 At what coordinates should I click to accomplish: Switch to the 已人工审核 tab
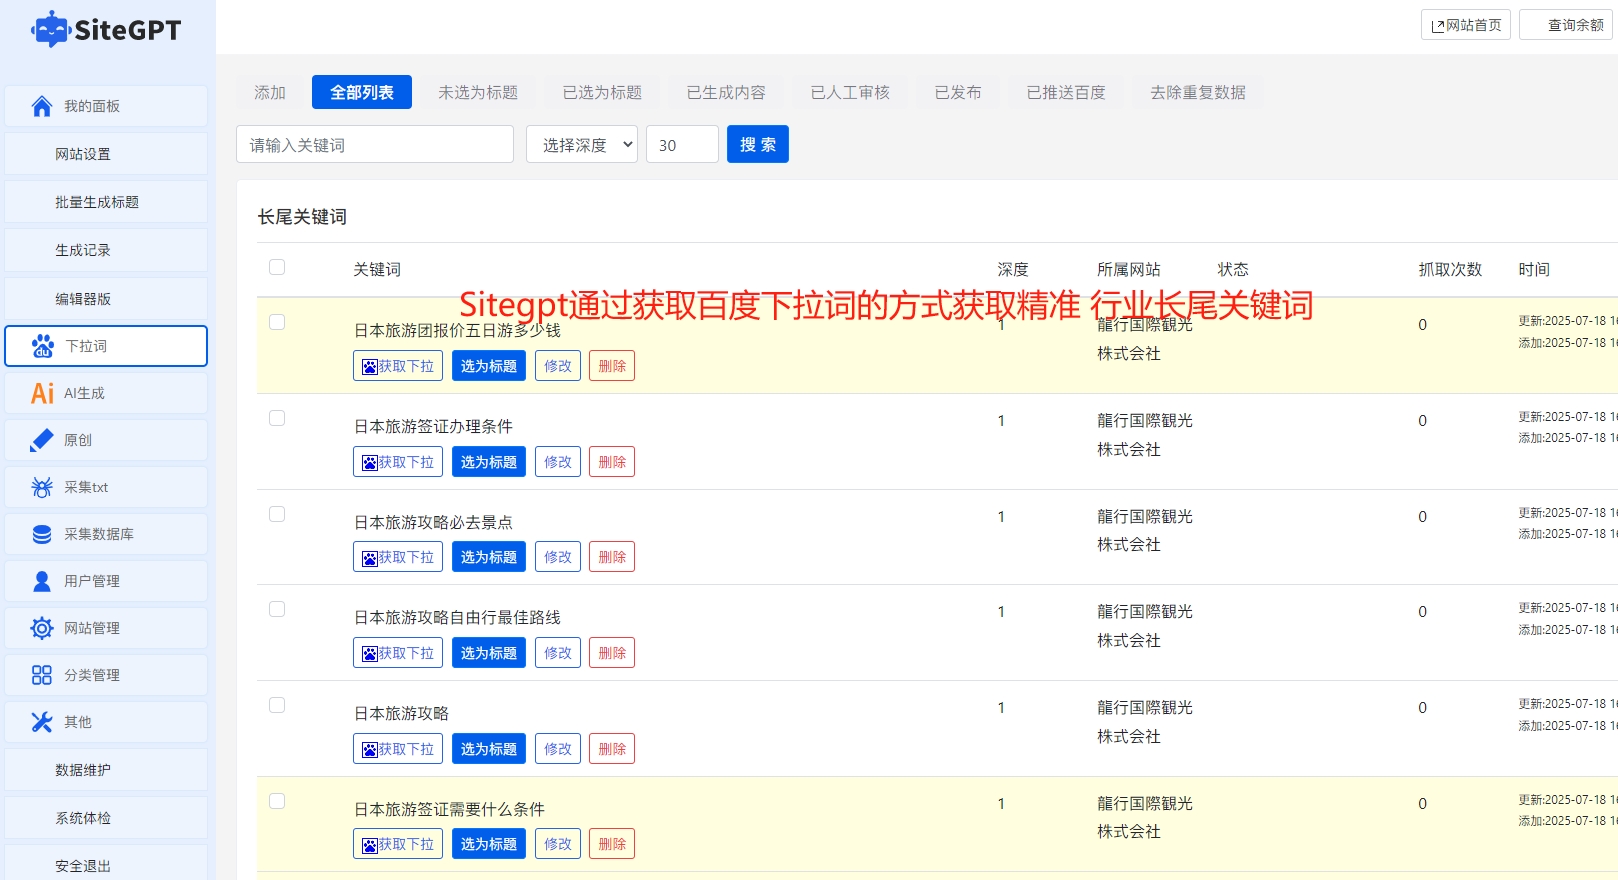pos(850,92)
